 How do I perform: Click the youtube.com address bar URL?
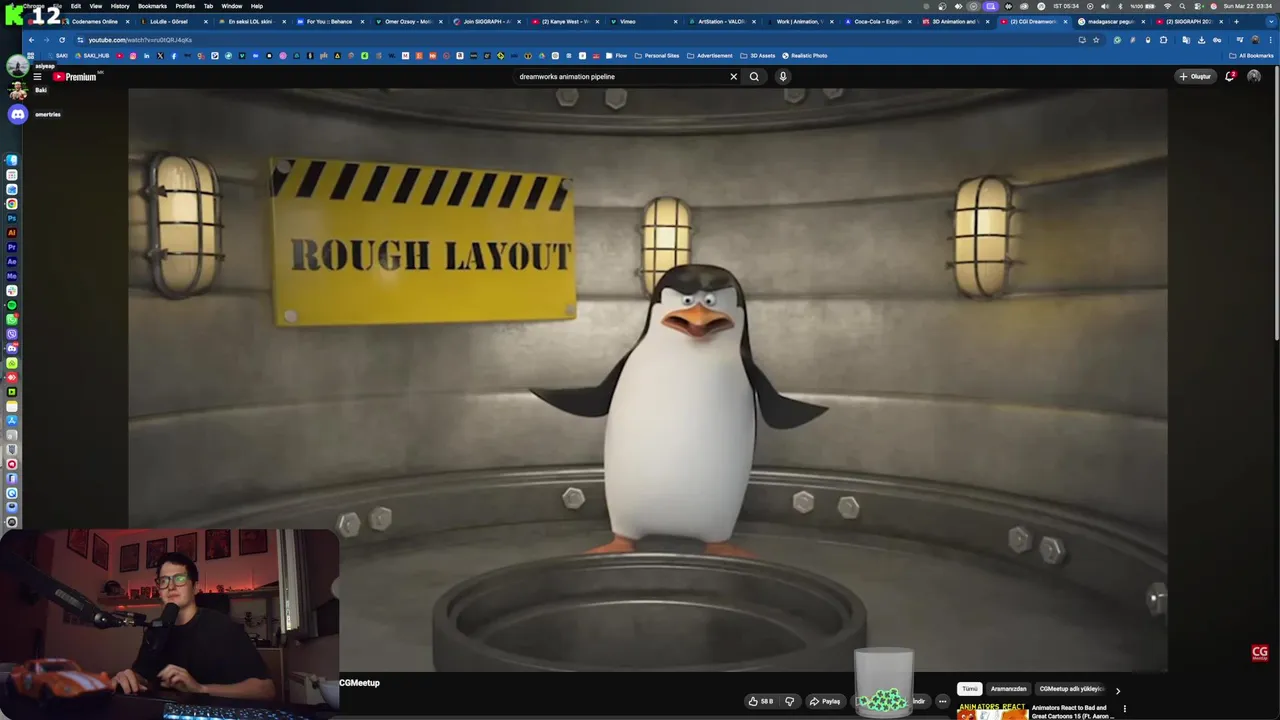(140, 40)
